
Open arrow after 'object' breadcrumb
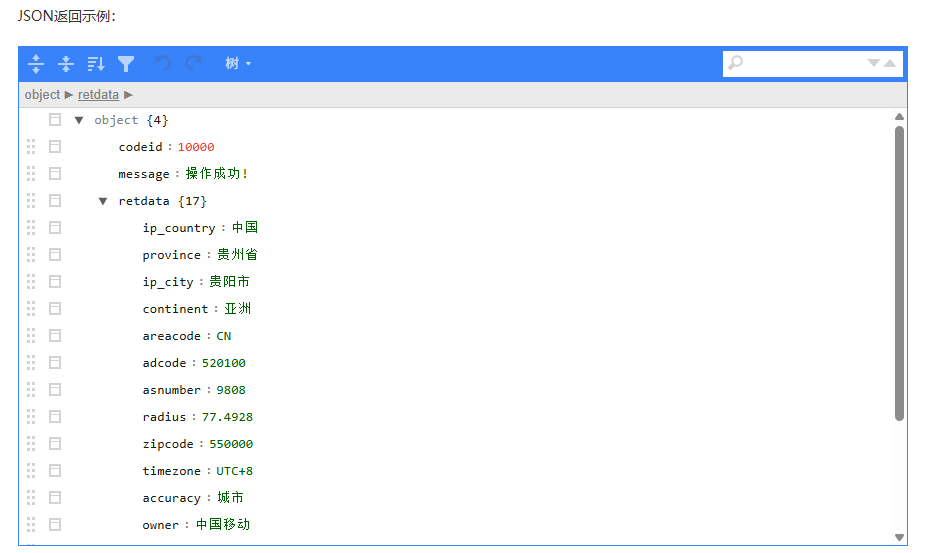(x=69, y=95)
